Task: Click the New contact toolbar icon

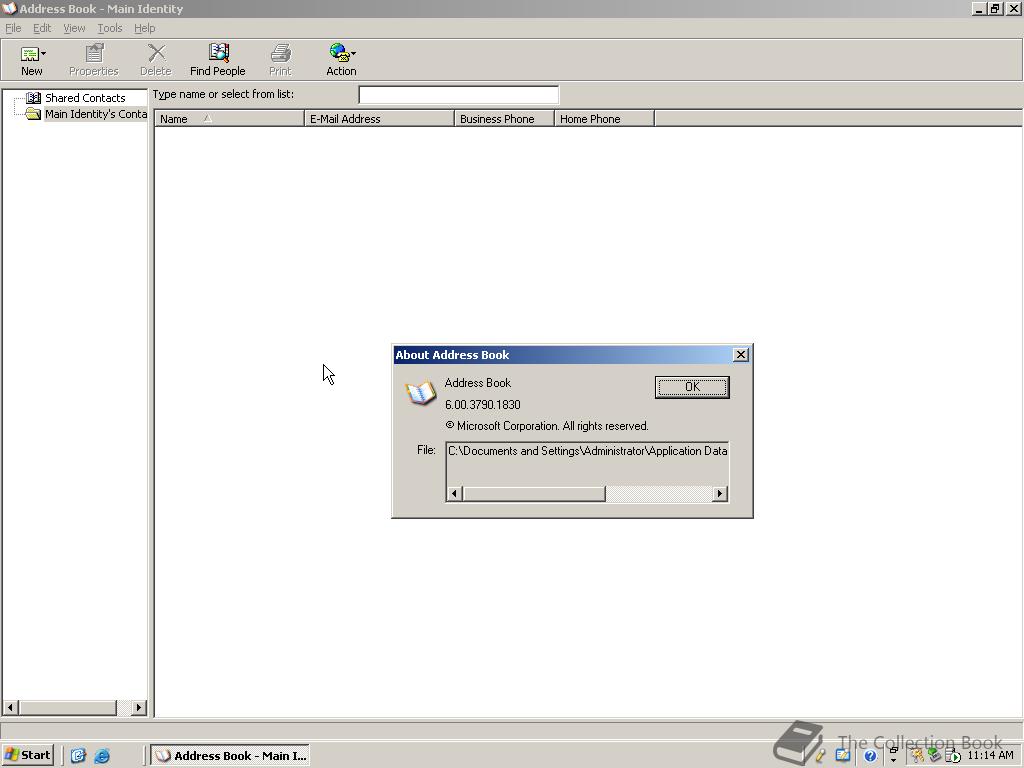Action: coord(29,54)
